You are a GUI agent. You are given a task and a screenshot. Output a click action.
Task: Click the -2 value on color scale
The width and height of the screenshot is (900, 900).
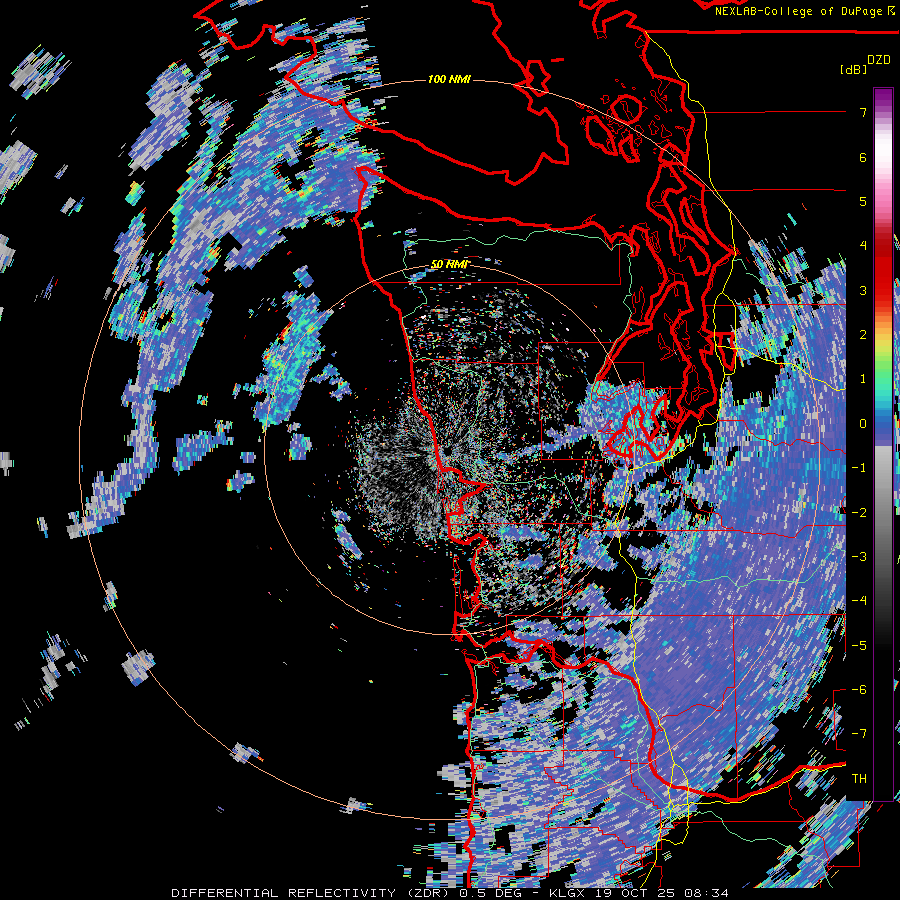click(859, 512)
